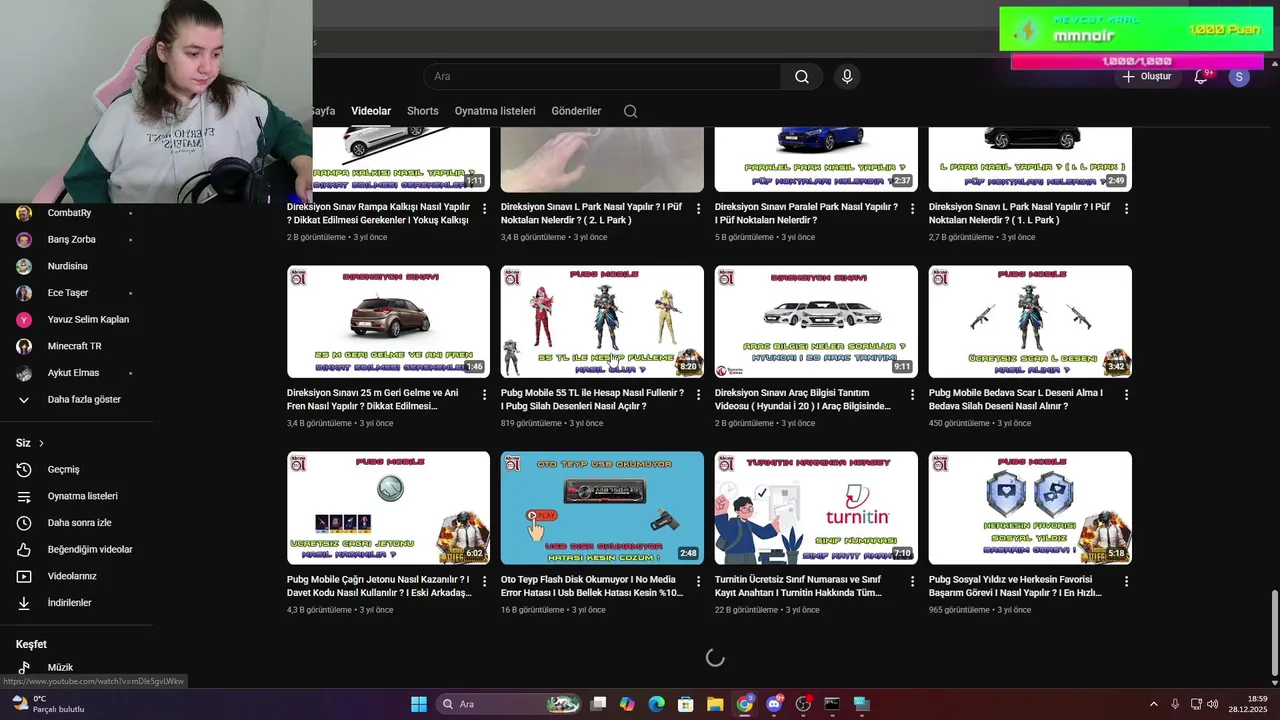
Task: Activate voice search microphone icon
Action: point(847,77)
